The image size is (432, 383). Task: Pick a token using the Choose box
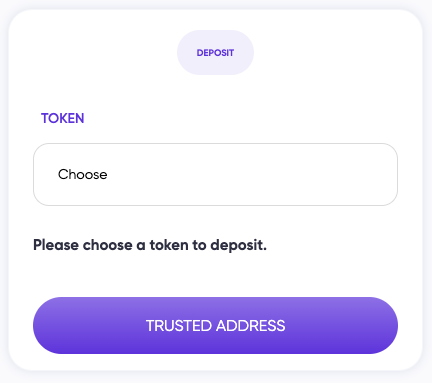coord(215,174)
